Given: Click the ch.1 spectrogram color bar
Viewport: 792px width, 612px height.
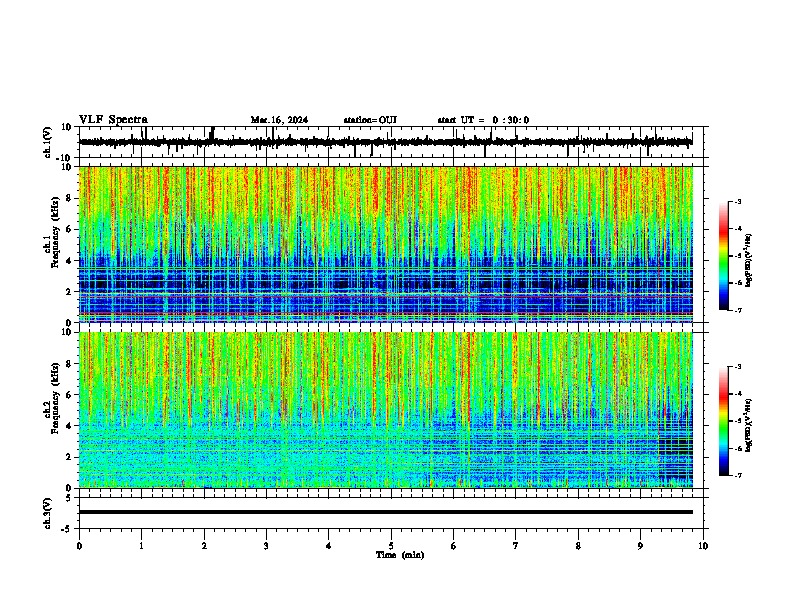Looking at the screenshot, I should coord(724,256).
